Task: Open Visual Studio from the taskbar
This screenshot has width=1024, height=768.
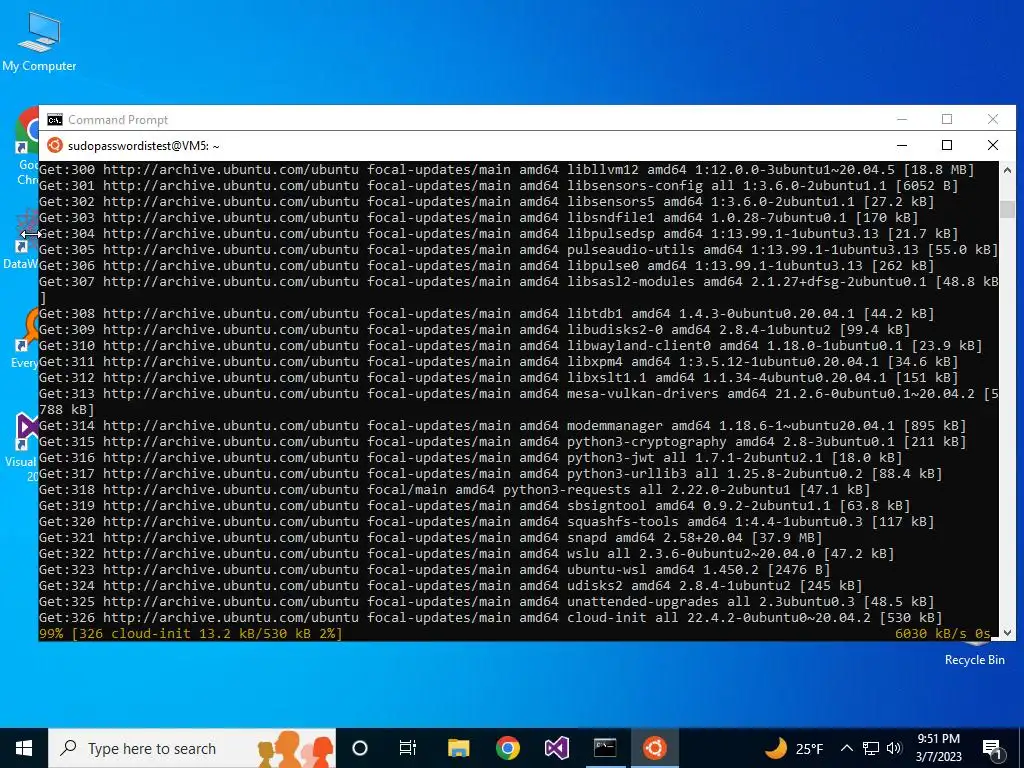Action: click(x=556, y=748)
